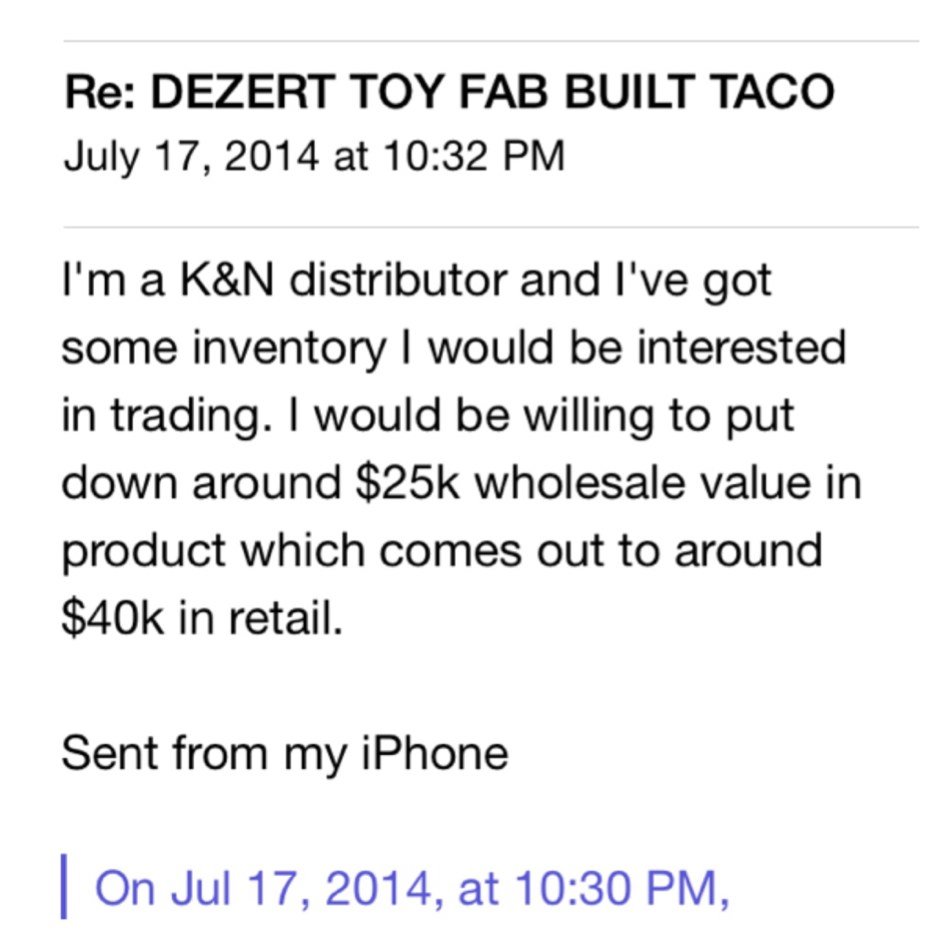Tap the subject line "Re: DEZERT TOY FAB BUILT TACO"

click(x=449, y=92)
